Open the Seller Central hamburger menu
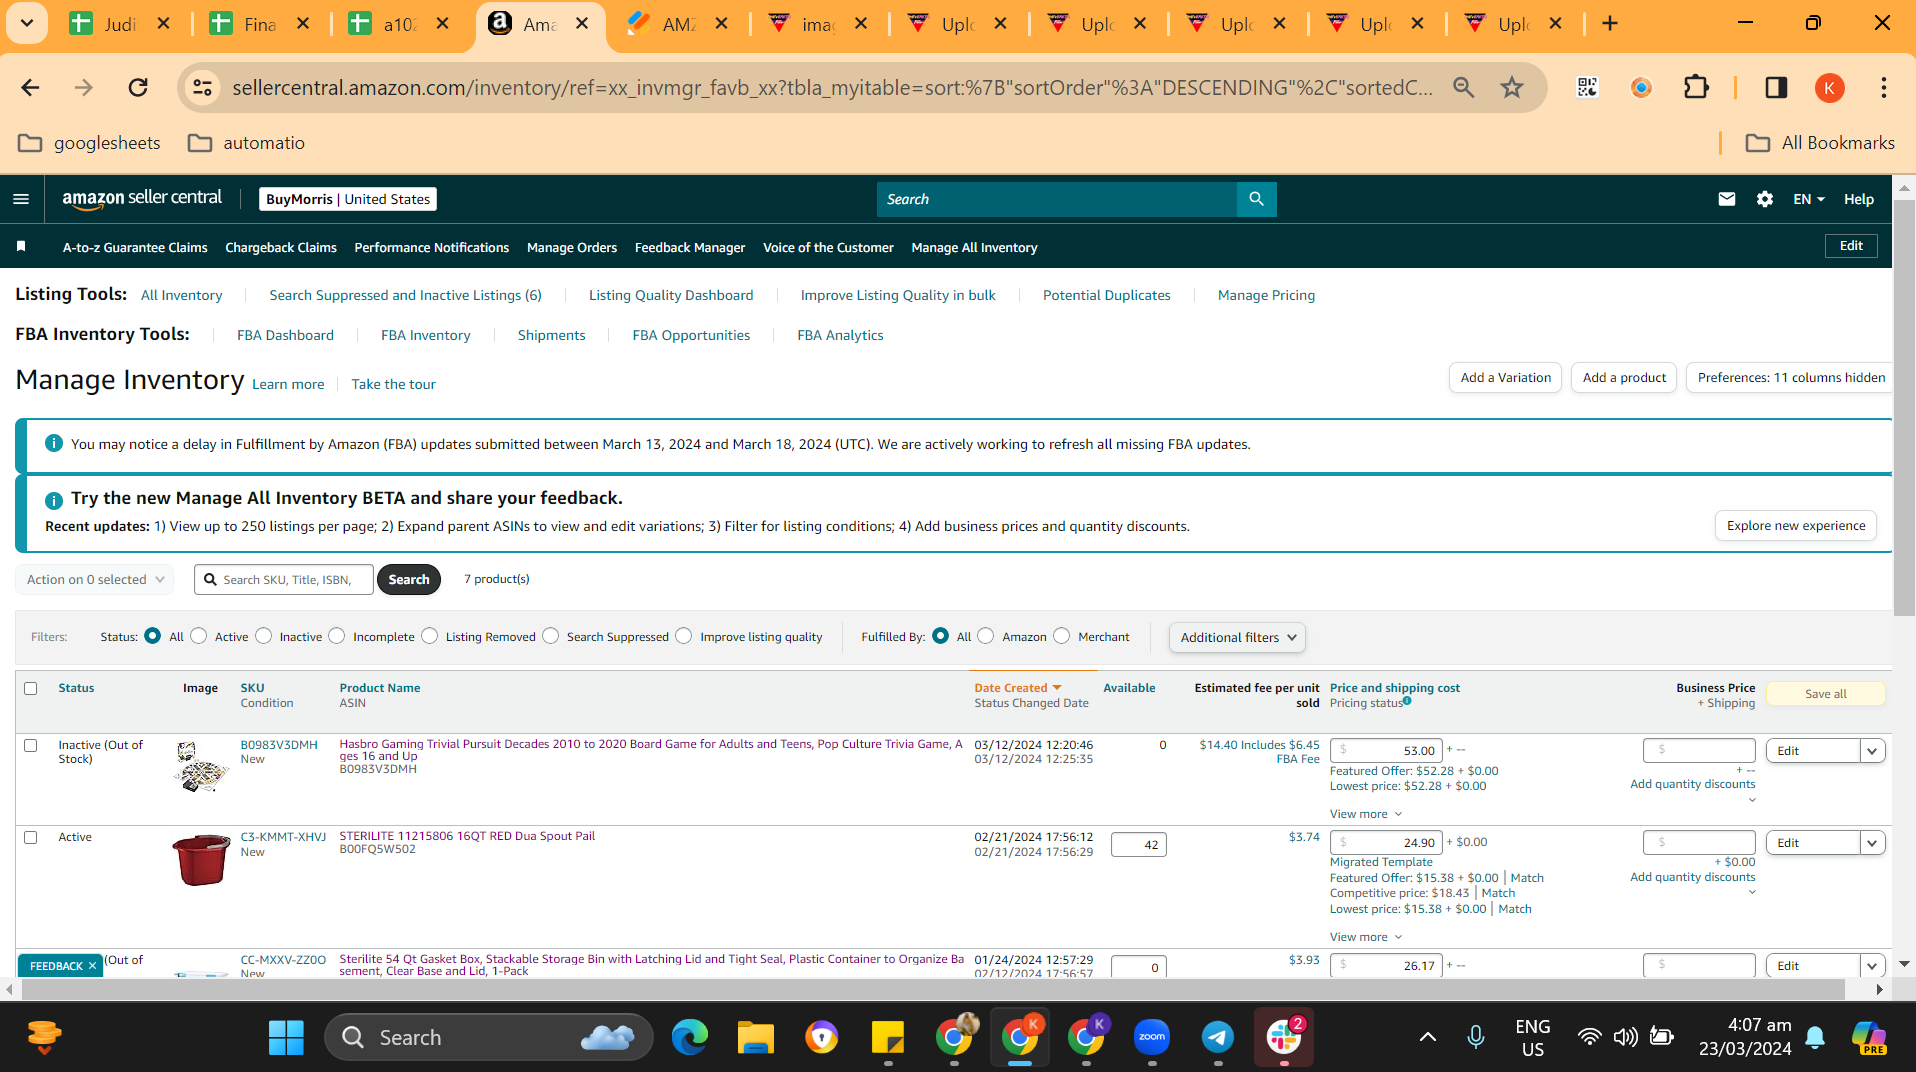Image resolution: width=1916 pixels, height=1072 pixels. pos(21,199)
